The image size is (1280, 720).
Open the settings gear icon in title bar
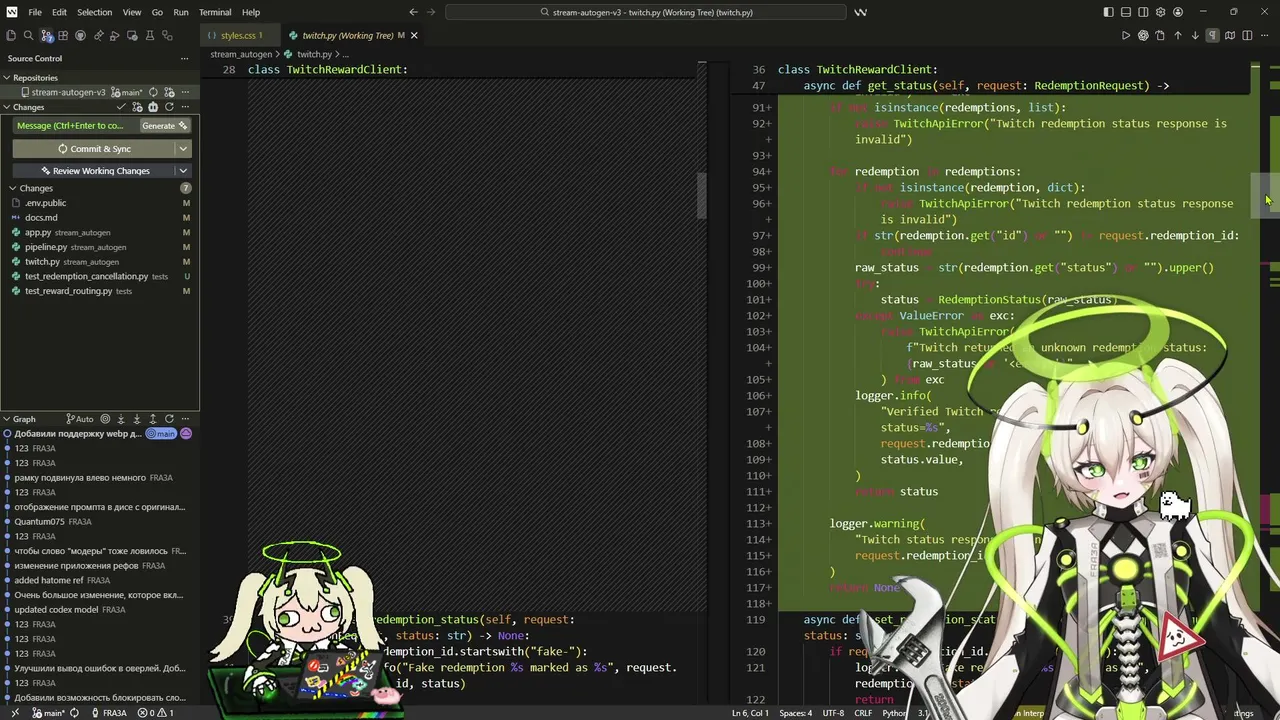1160,12
